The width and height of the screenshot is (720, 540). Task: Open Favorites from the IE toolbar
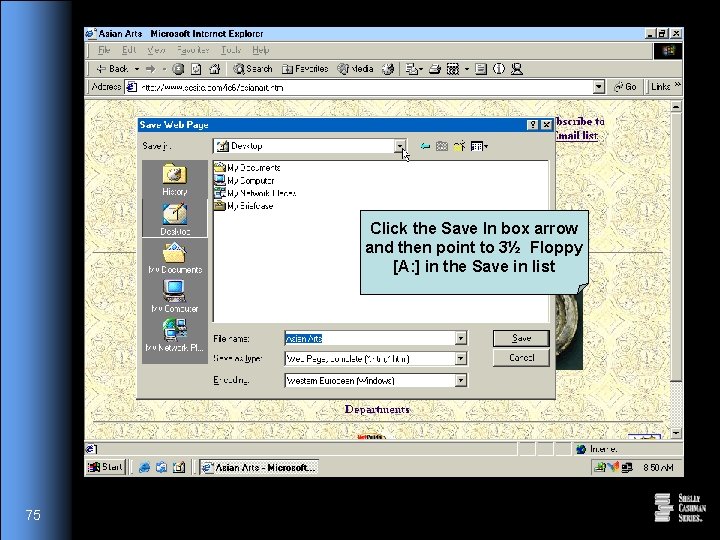coord(305,69)
